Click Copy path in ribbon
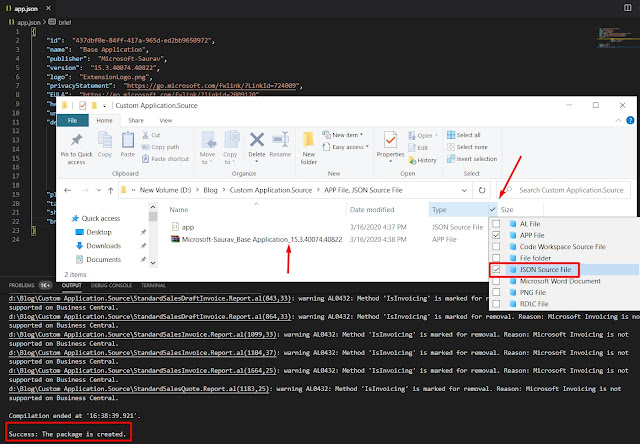 (x=160, y=147)
